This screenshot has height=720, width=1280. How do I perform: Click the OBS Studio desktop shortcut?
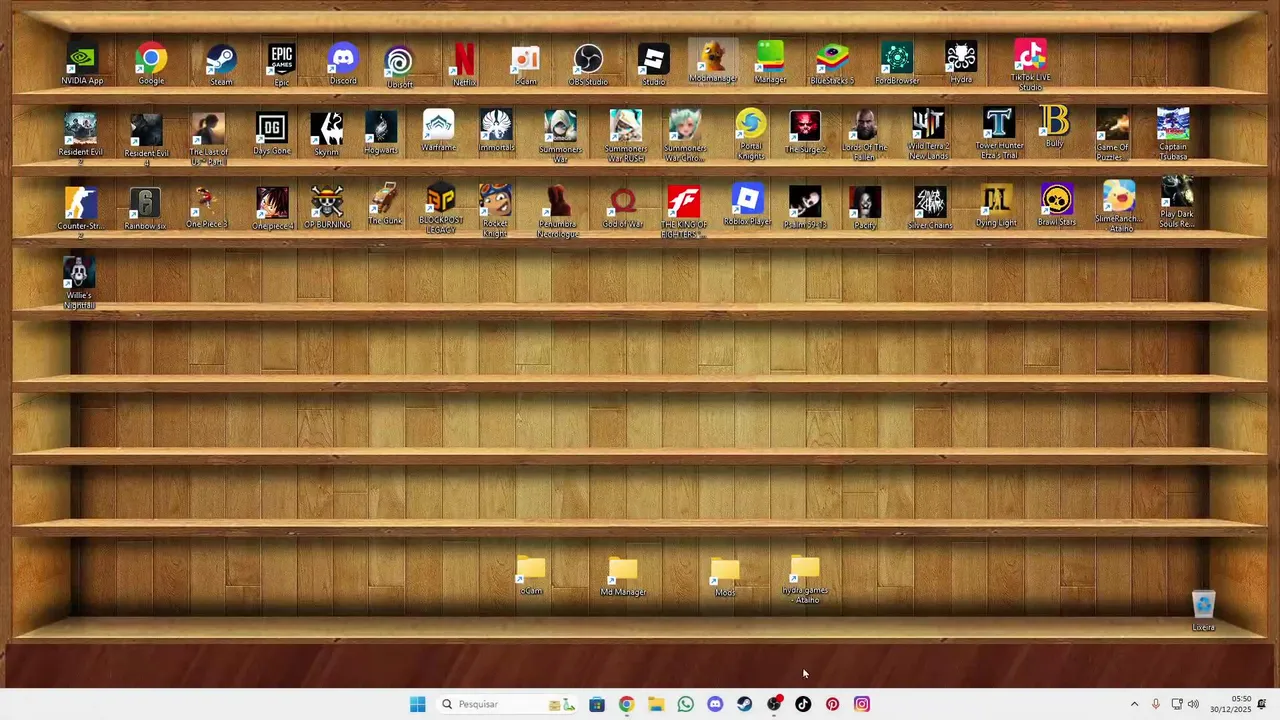588,65
